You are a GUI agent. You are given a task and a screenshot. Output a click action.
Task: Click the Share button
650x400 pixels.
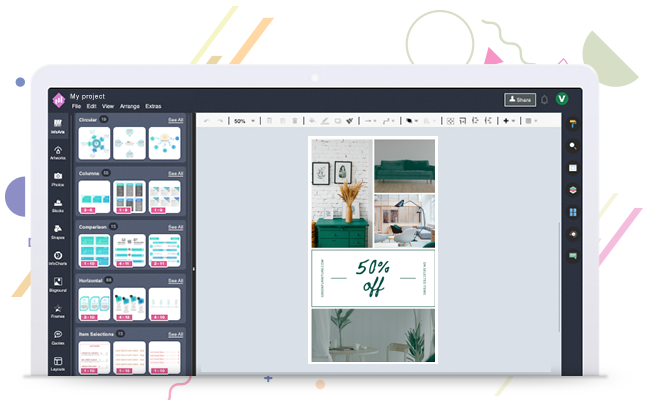click(519, 99)
